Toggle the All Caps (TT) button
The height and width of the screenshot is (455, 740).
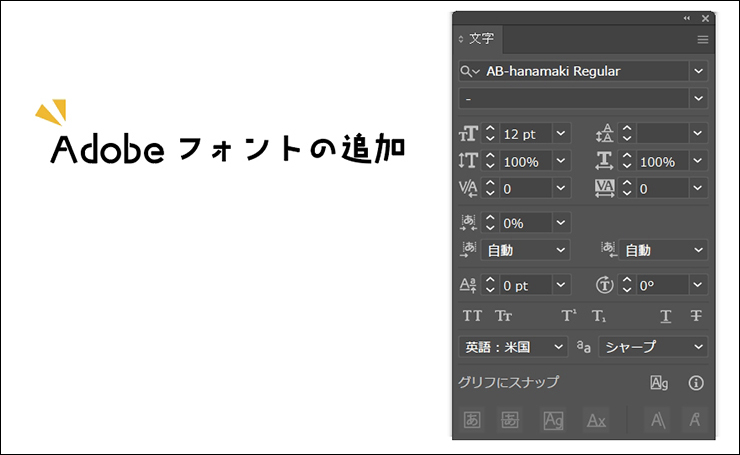point(472,316)
